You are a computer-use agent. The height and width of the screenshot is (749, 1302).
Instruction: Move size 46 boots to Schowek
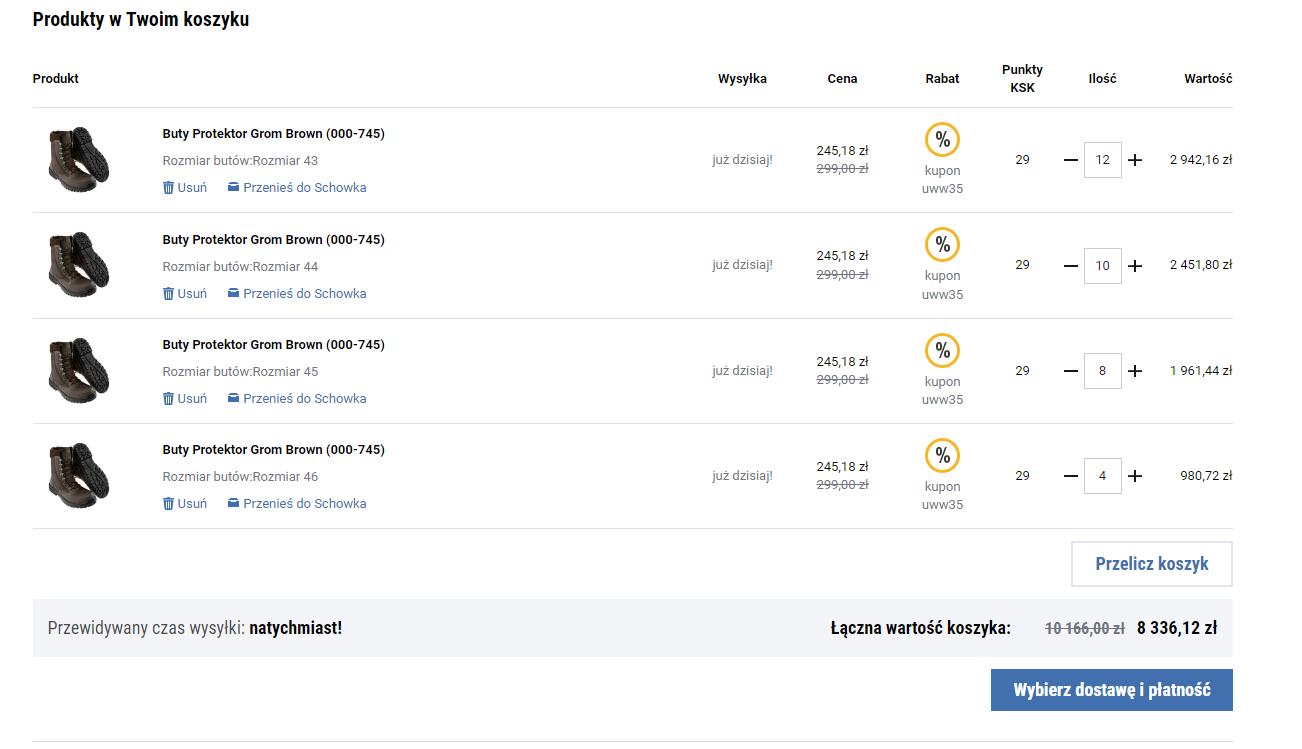296,504
